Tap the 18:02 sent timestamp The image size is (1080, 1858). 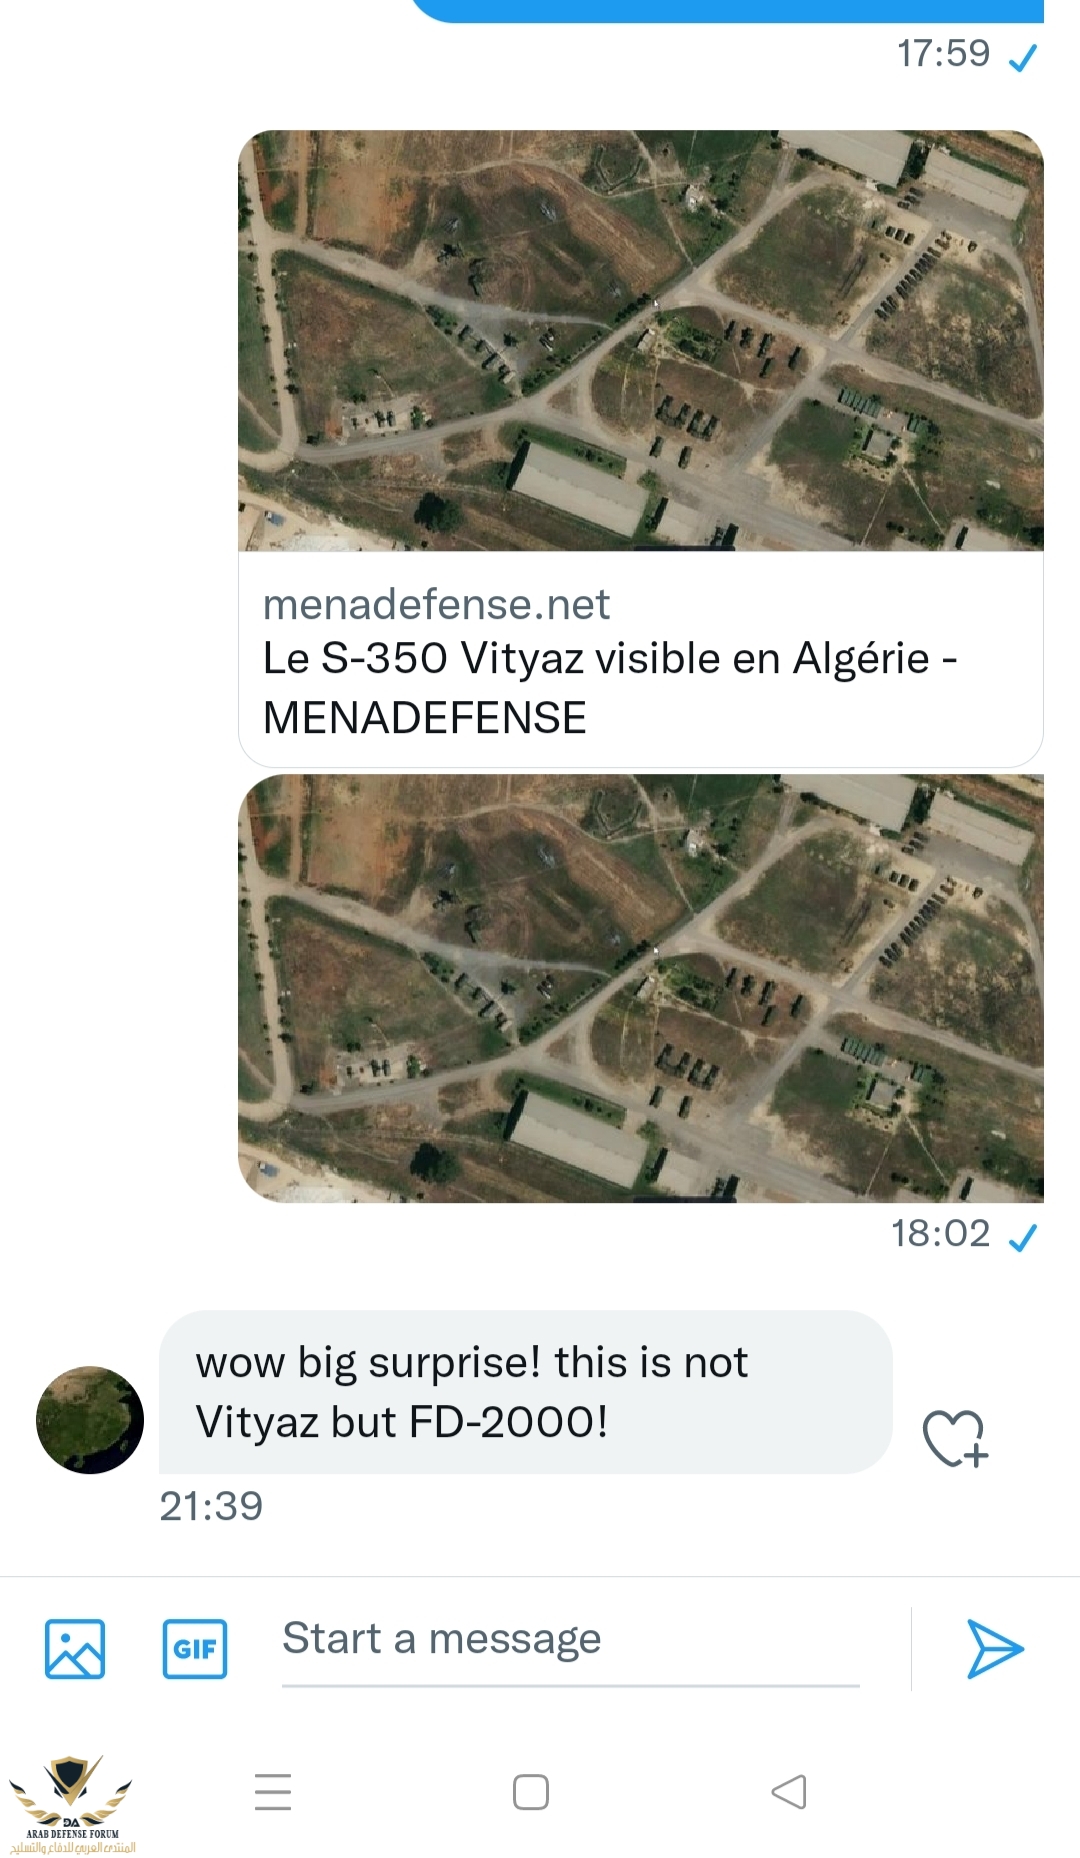[940, 1234]
